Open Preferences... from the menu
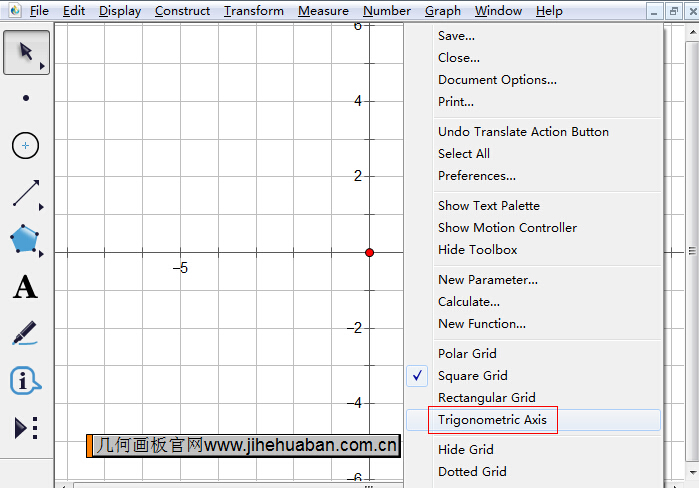The height and width of the screenshot is (488, 699). click(533, 176)
